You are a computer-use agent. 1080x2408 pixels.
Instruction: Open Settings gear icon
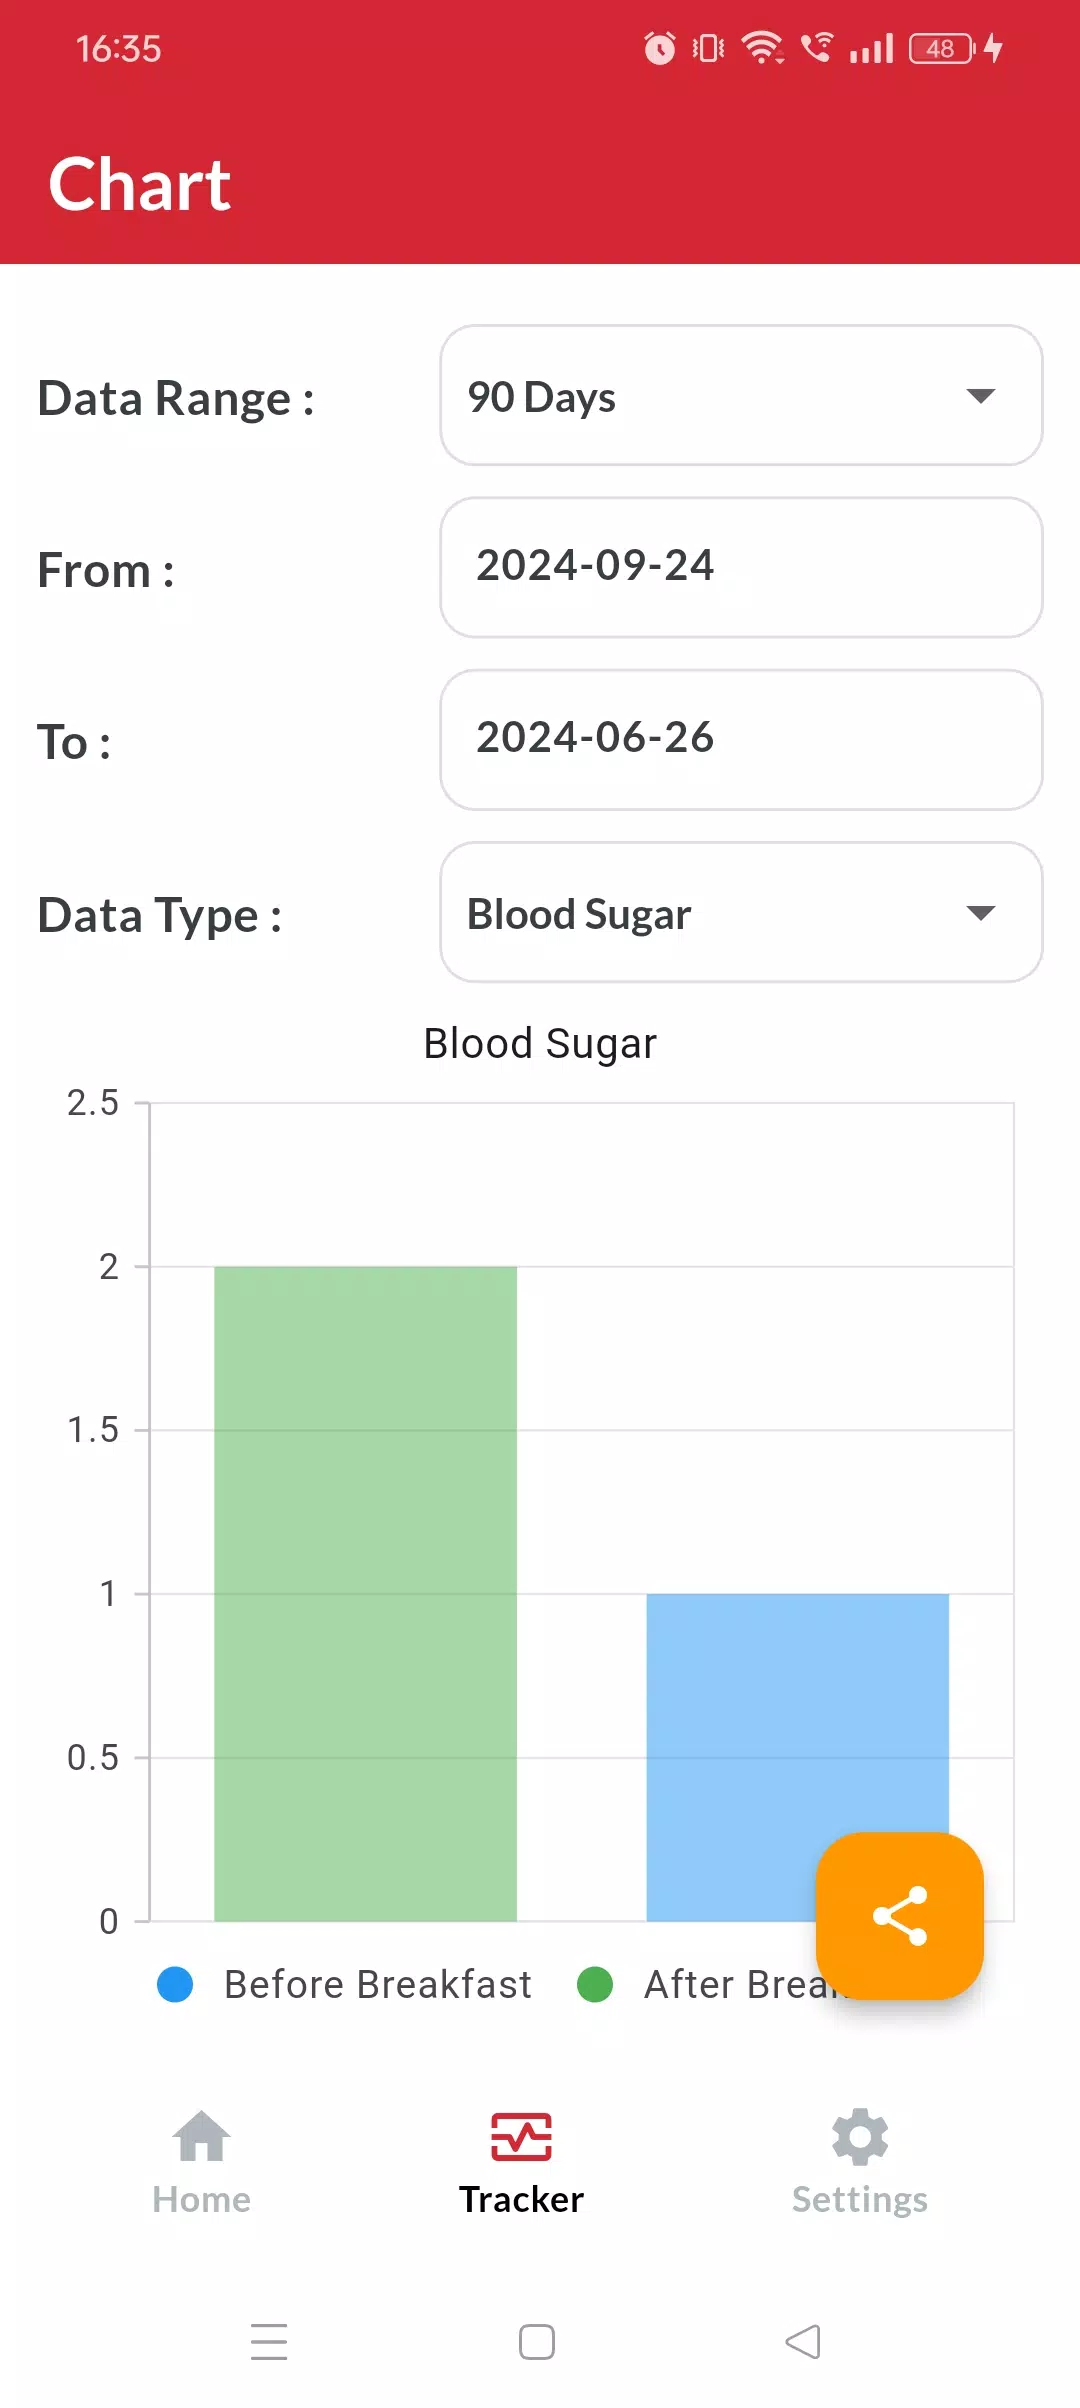coord(860,2137)
